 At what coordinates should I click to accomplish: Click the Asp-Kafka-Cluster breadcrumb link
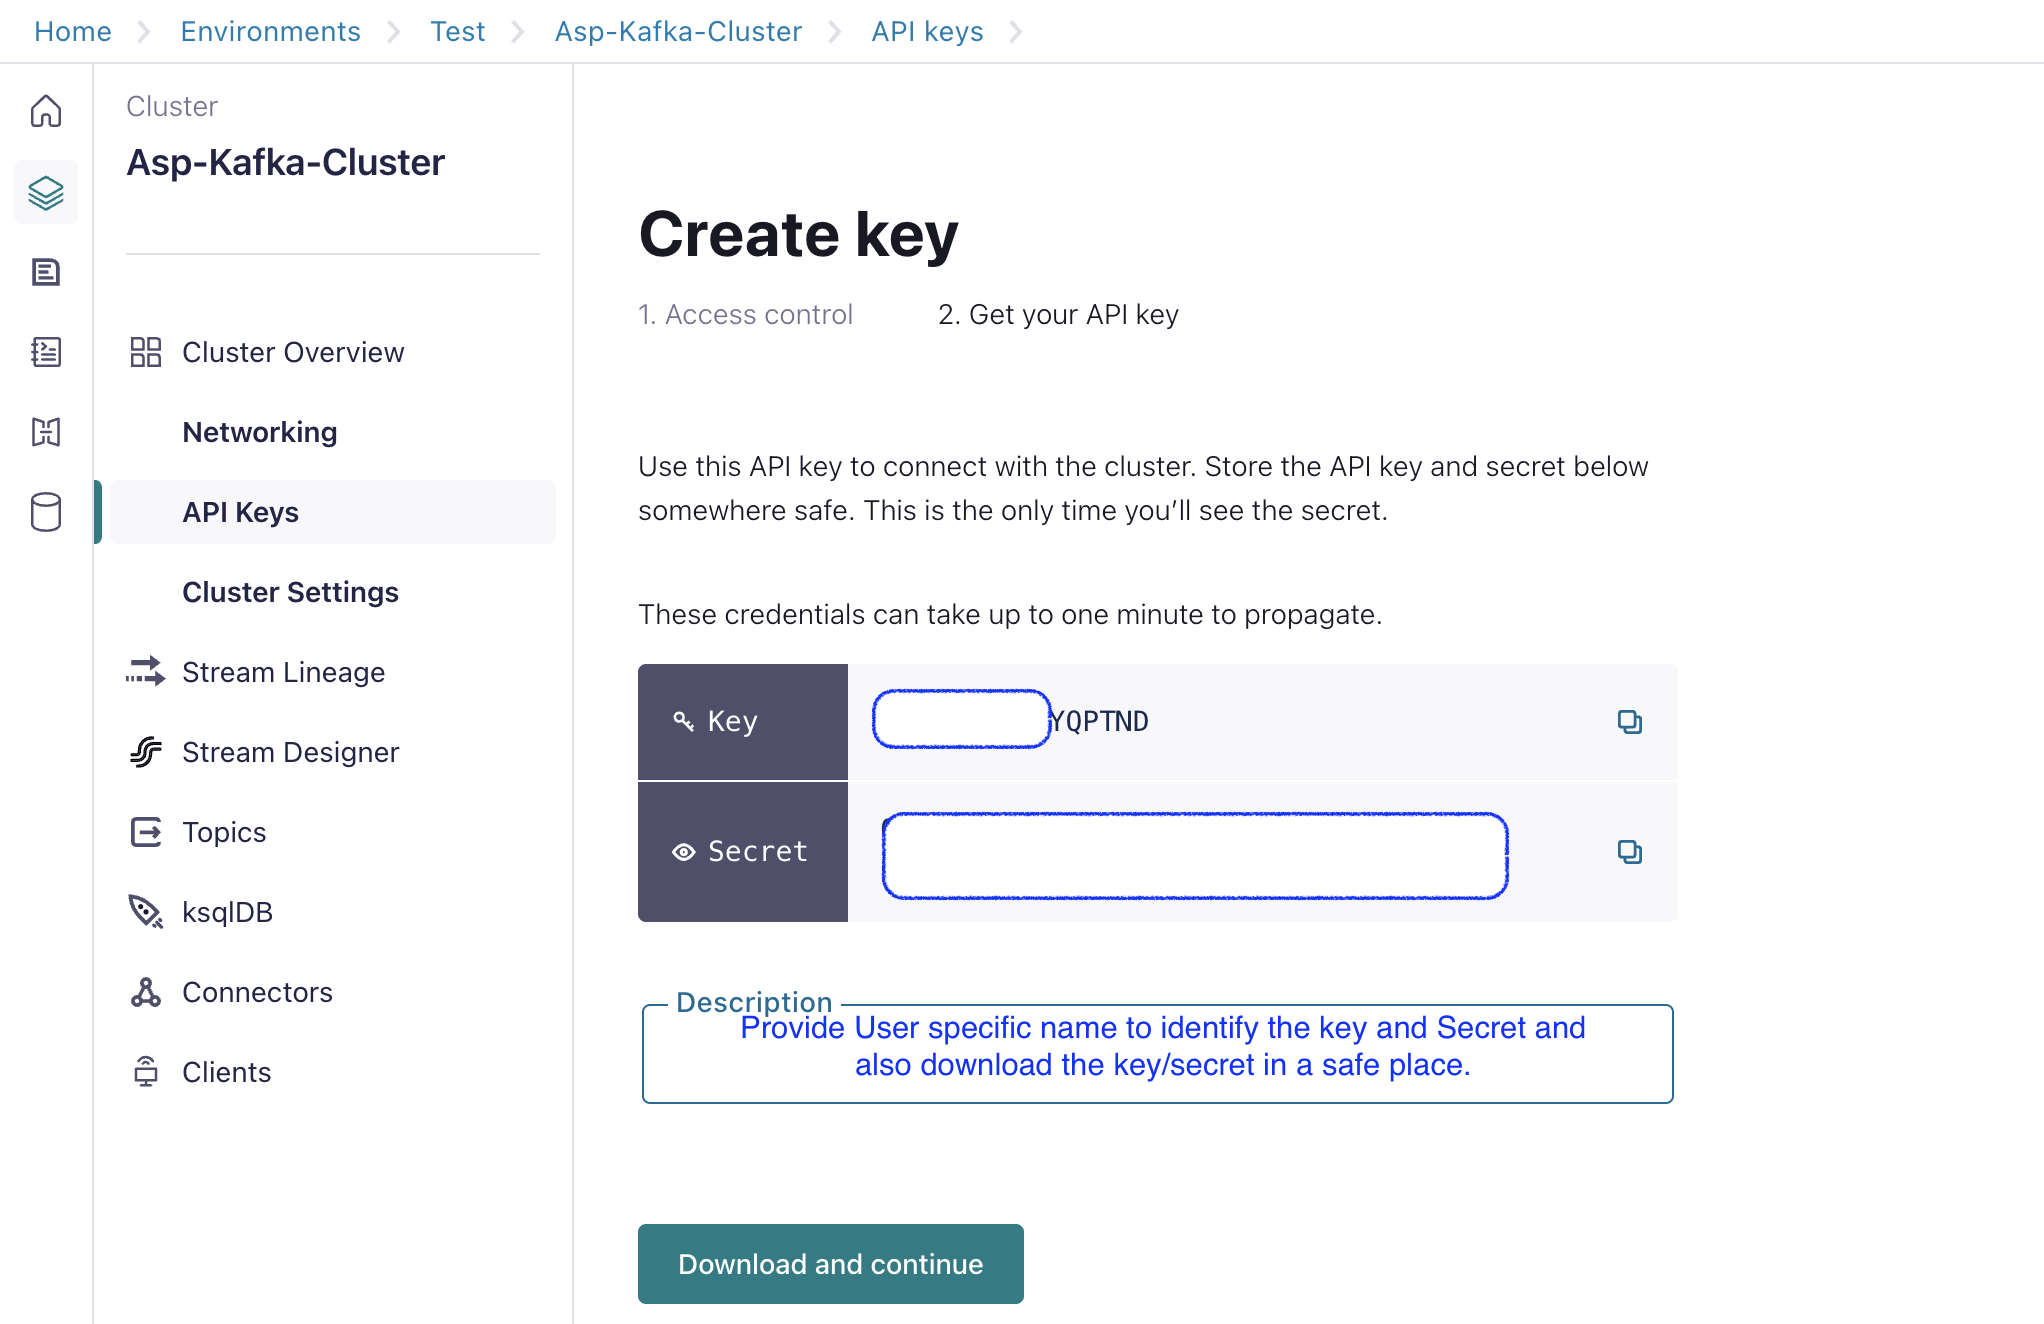coord(678,31)
